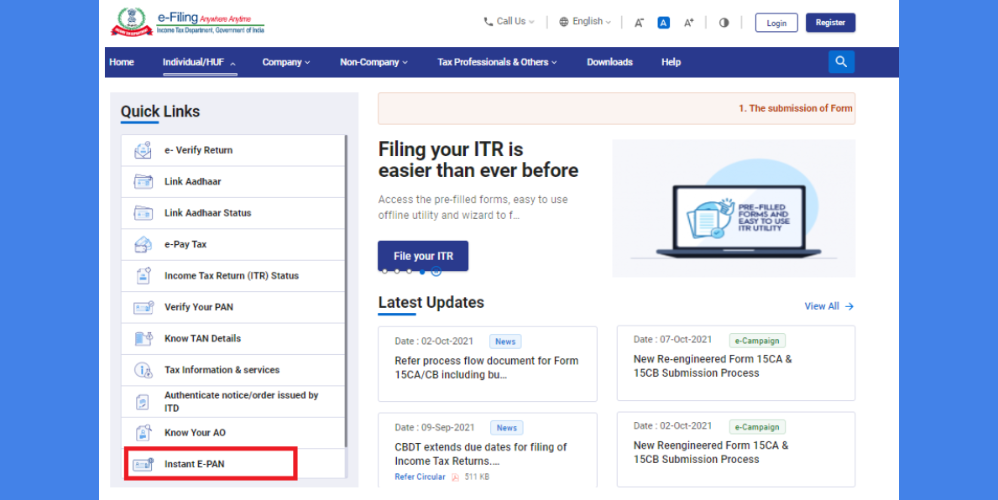Screen dimensions: 998x500
Task: Open the Downloads menu item
Action: (609, 62)
